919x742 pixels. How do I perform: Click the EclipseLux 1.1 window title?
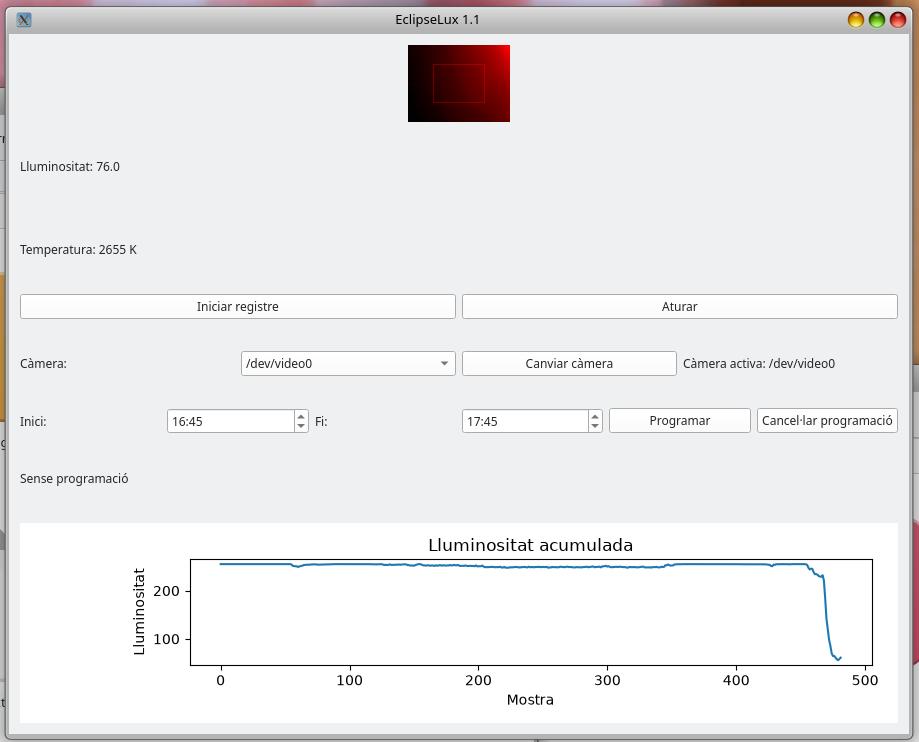click(x=437, y=20)
